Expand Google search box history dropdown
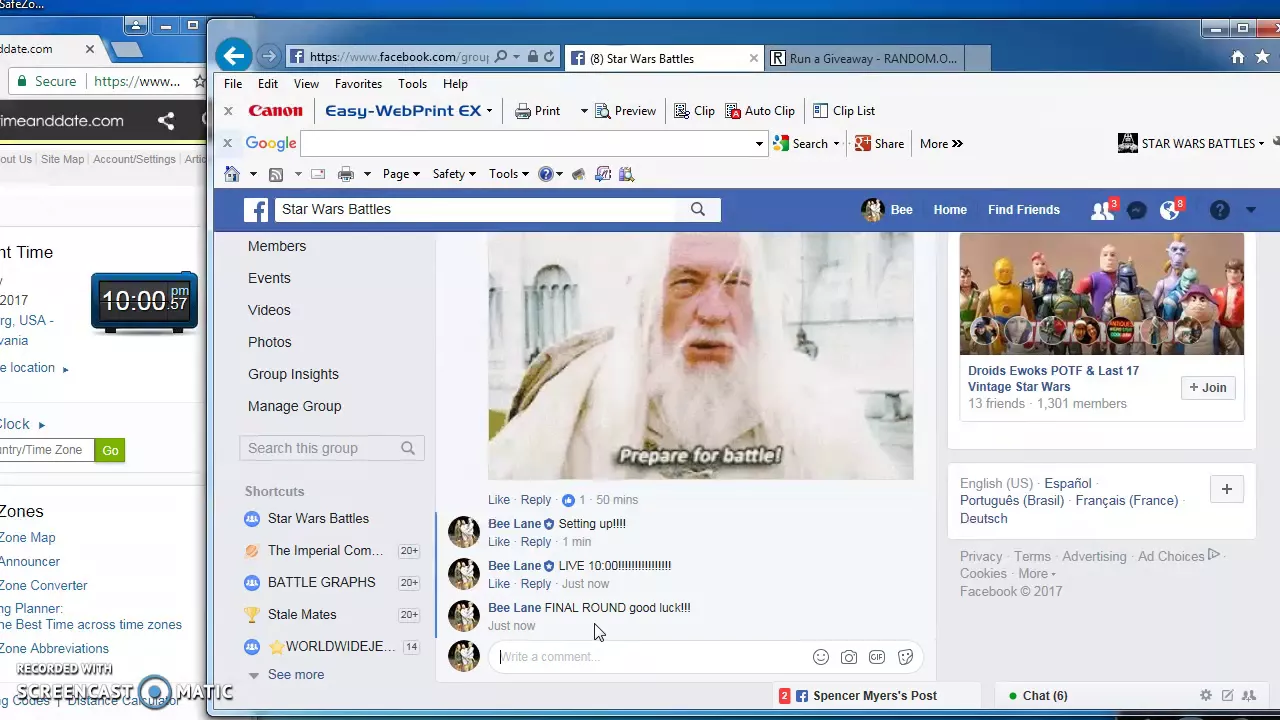1280x720 pixels. [x=759, y=144]
